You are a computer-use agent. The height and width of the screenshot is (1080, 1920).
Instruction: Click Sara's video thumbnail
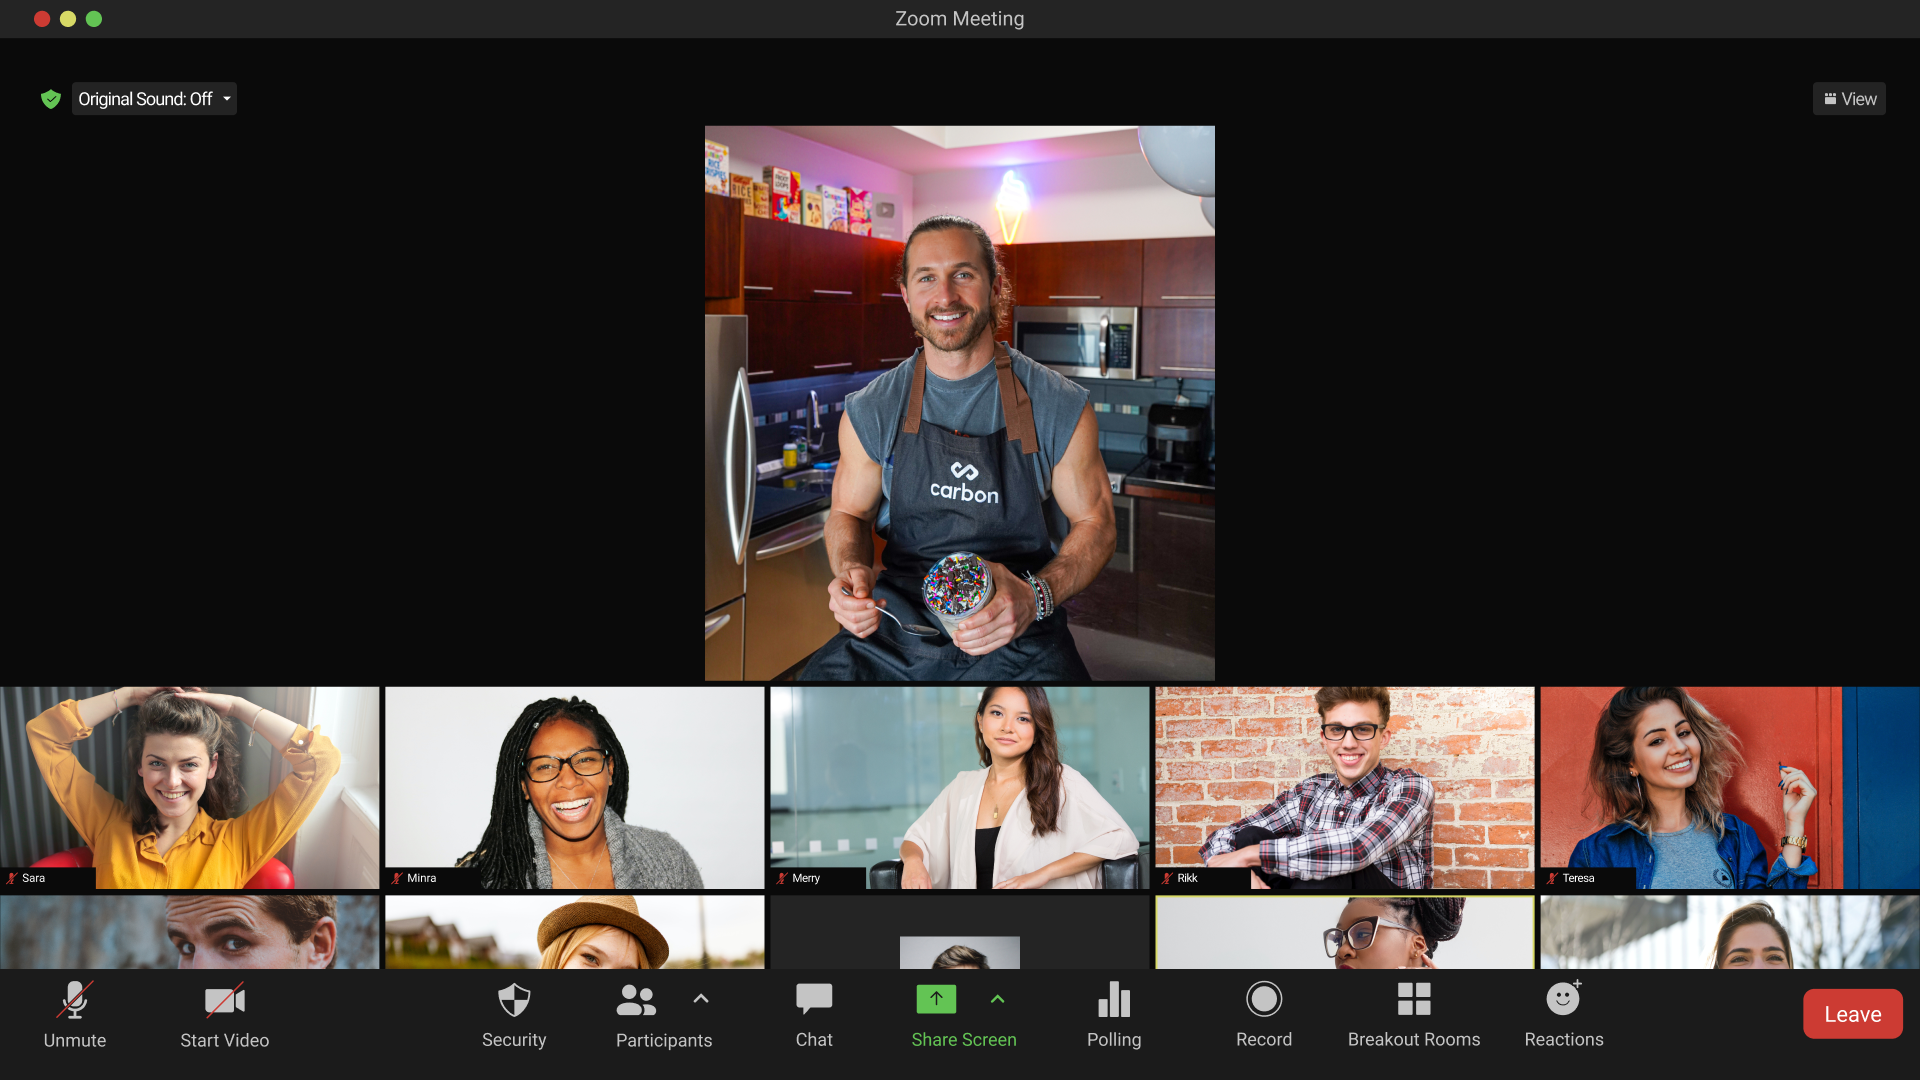pyautogui.click(x=189, y=787)
